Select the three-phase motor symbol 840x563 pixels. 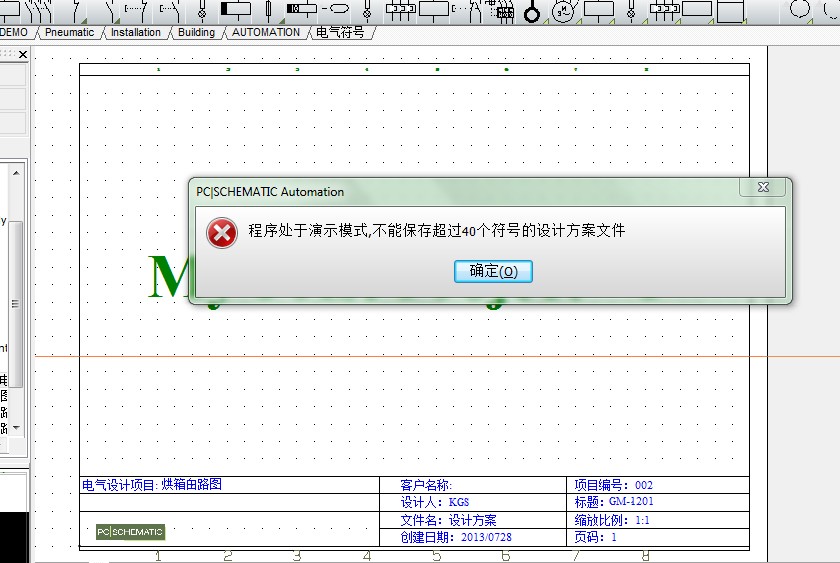point(565,11)
